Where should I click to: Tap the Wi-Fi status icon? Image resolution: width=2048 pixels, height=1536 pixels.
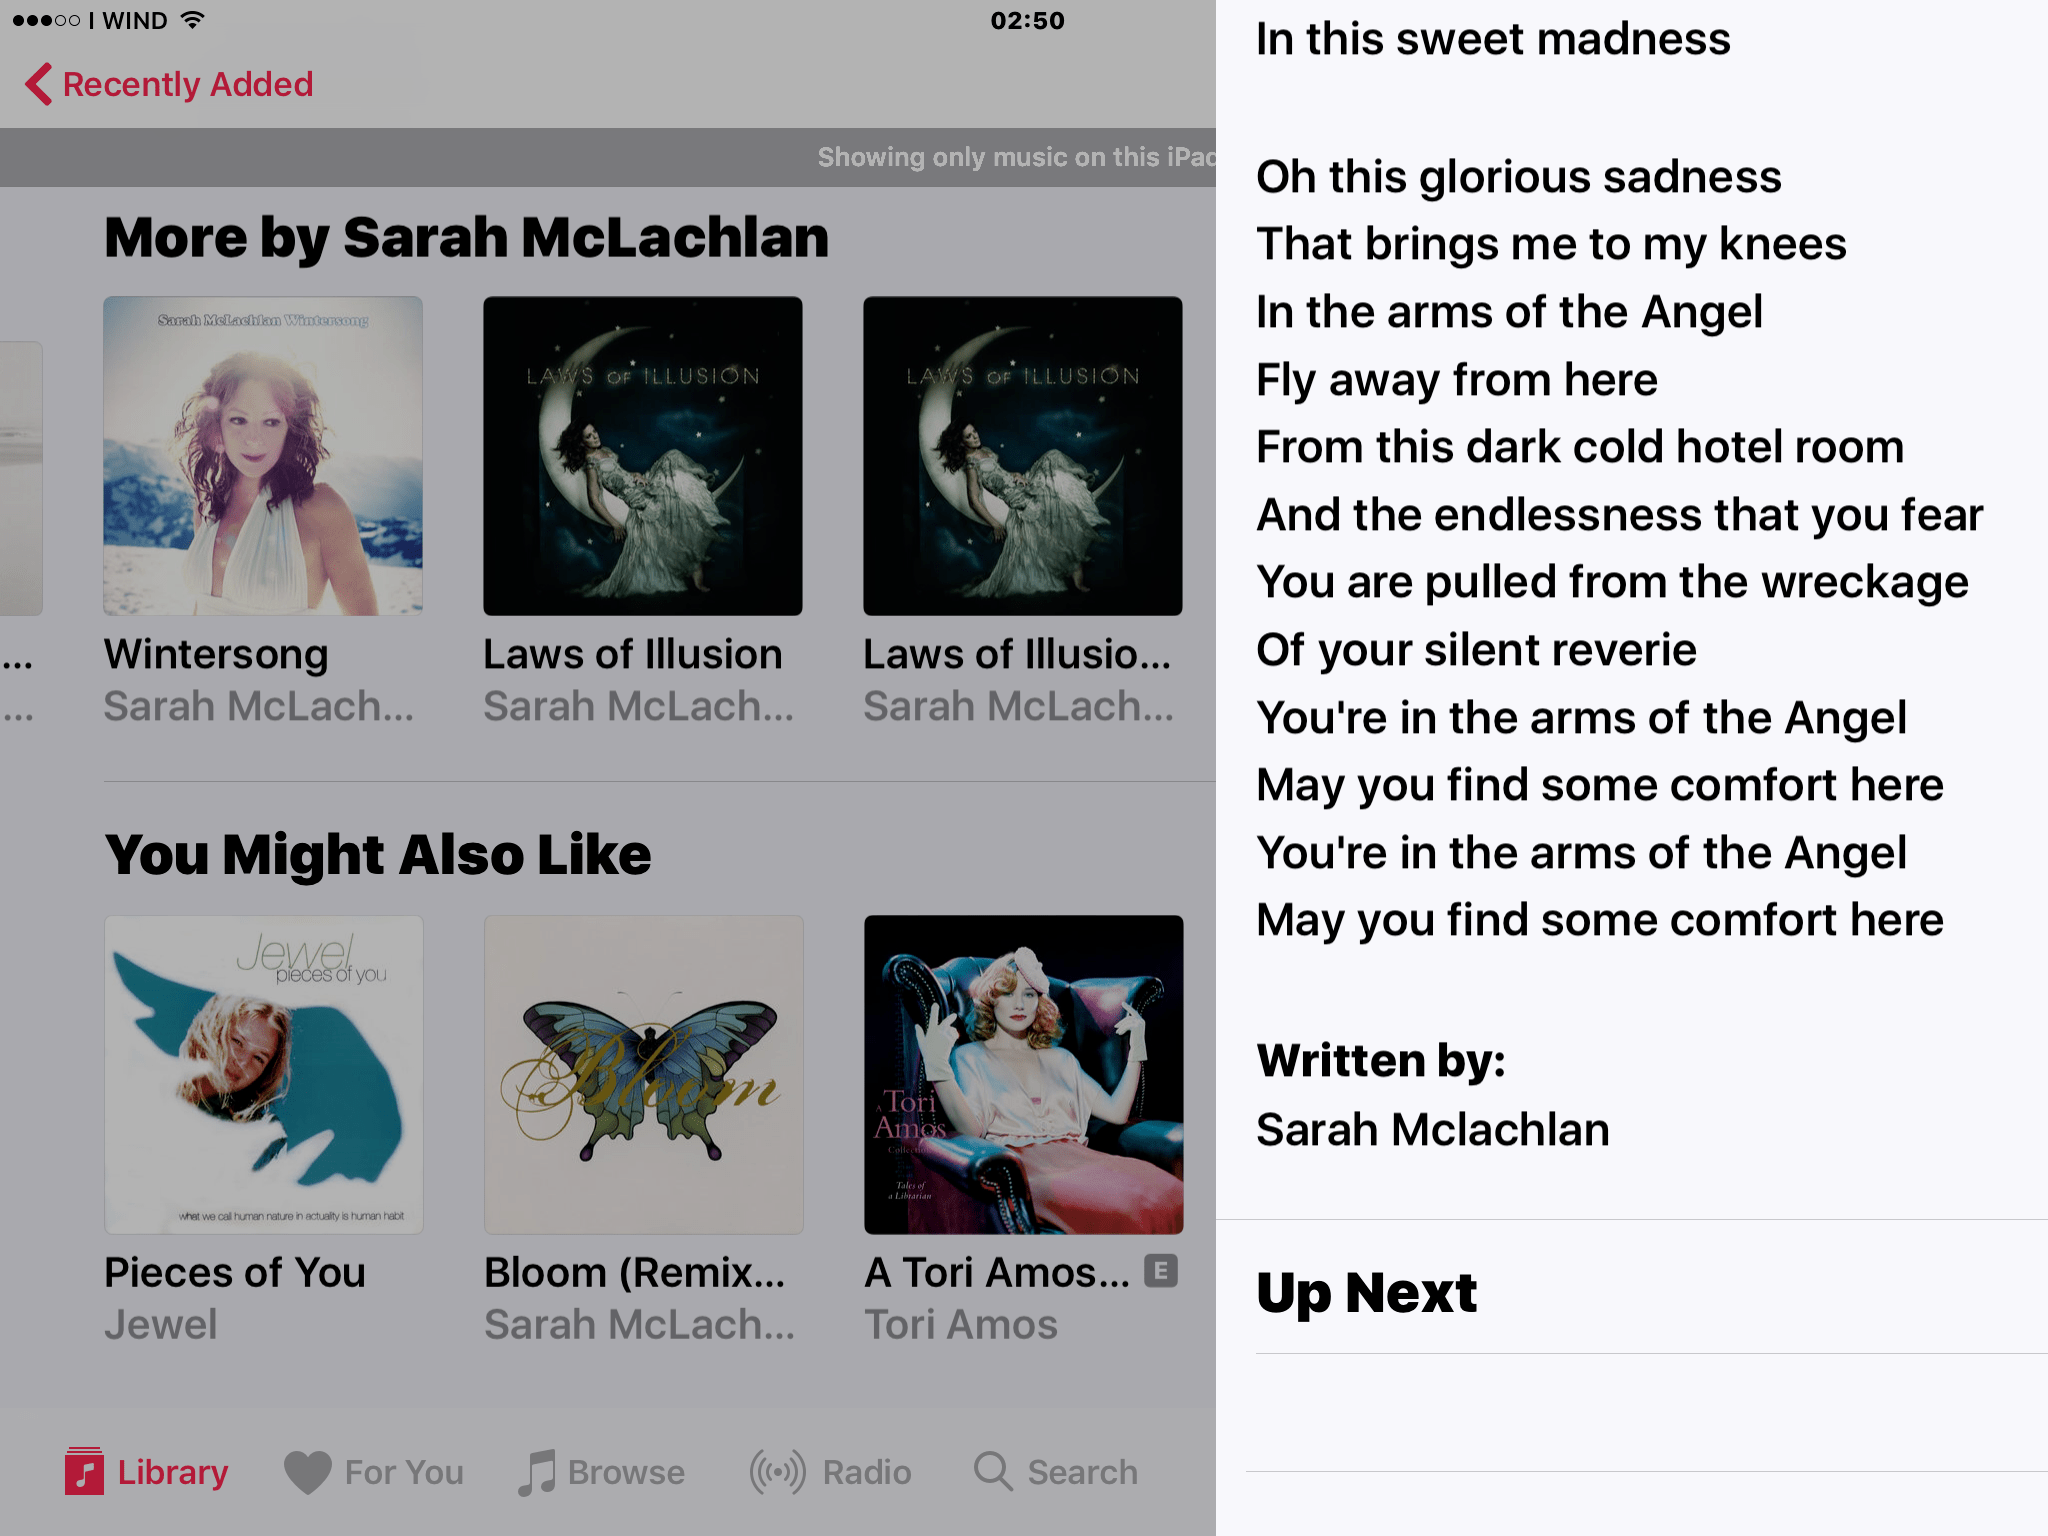click(x=192, y=20)
